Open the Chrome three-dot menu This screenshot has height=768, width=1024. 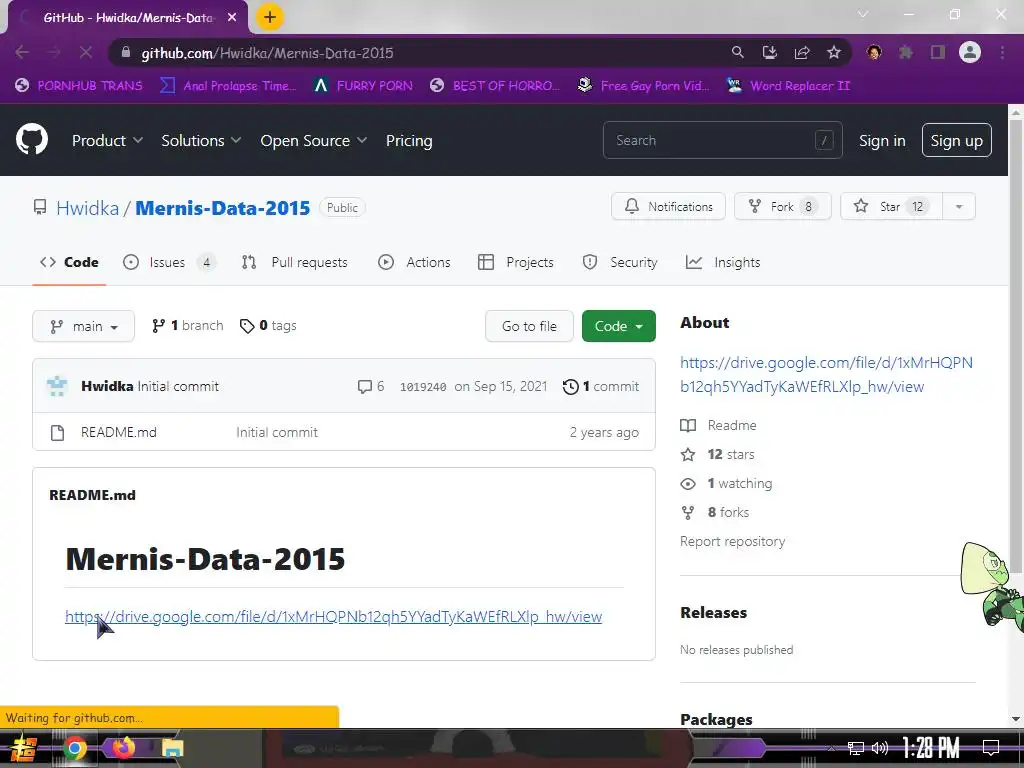1002,52
